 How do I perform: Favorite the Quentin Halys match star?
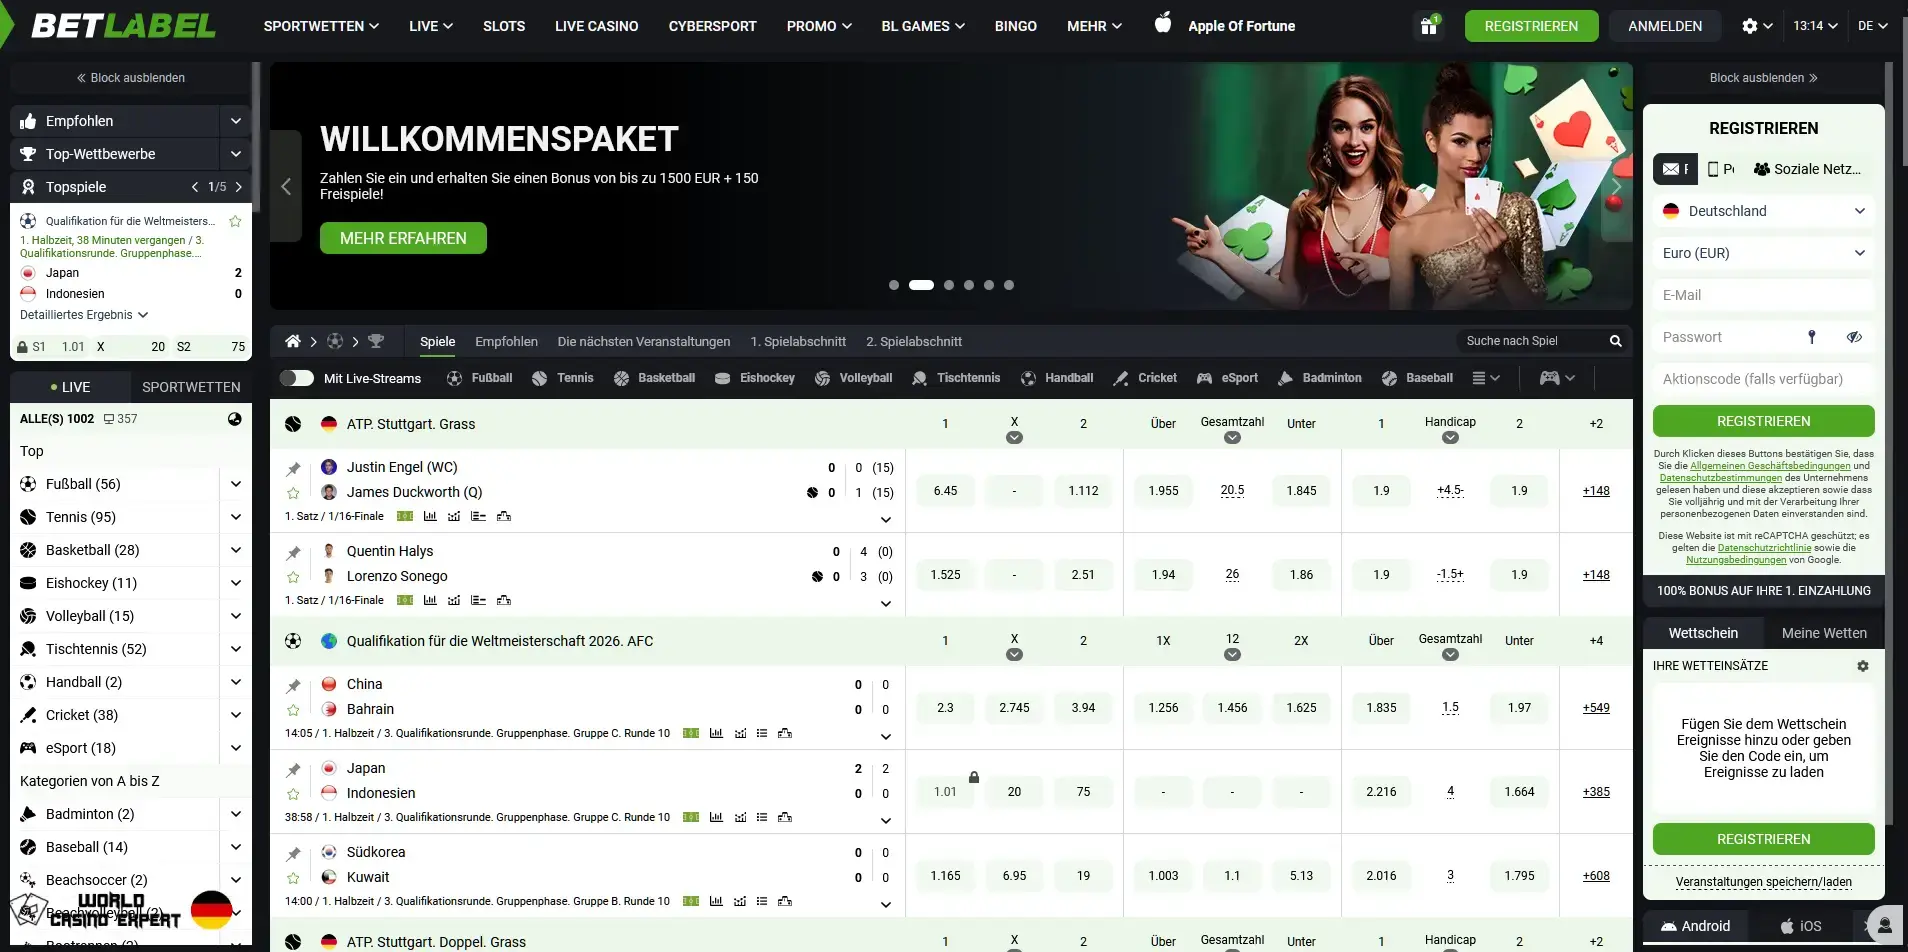coord(293,577)
